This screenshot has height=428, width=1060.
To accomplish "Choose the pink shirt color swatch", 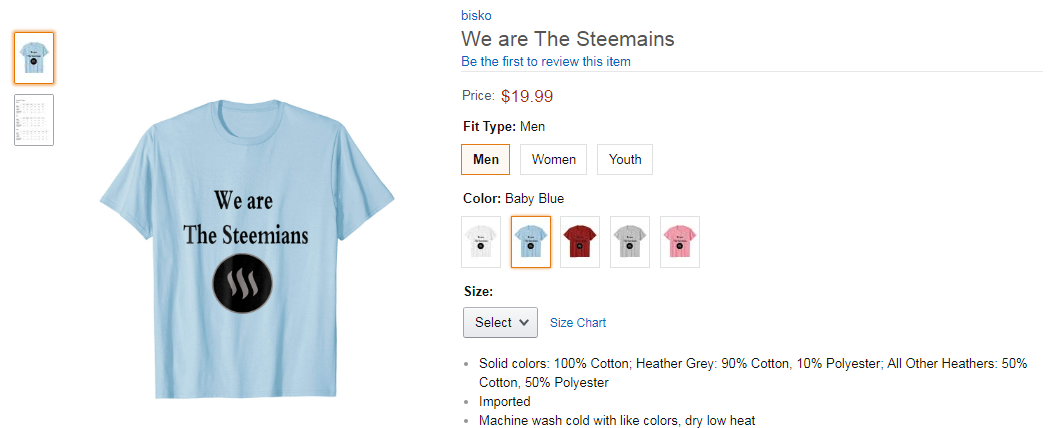I will [680, 242].
